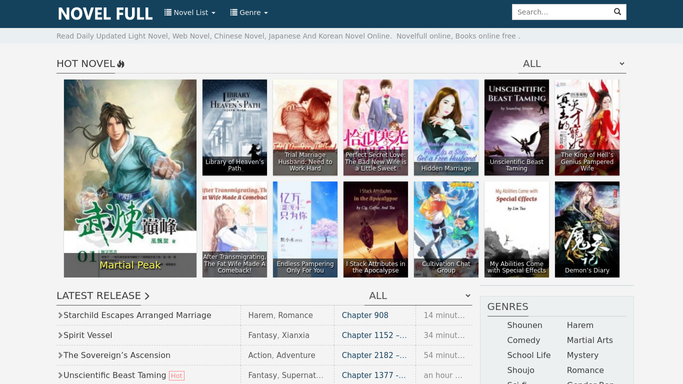This screenshot has height=384, width=683.
Task: Open Endless Pampering Only For You cover
Action: (x=305, y=229)
